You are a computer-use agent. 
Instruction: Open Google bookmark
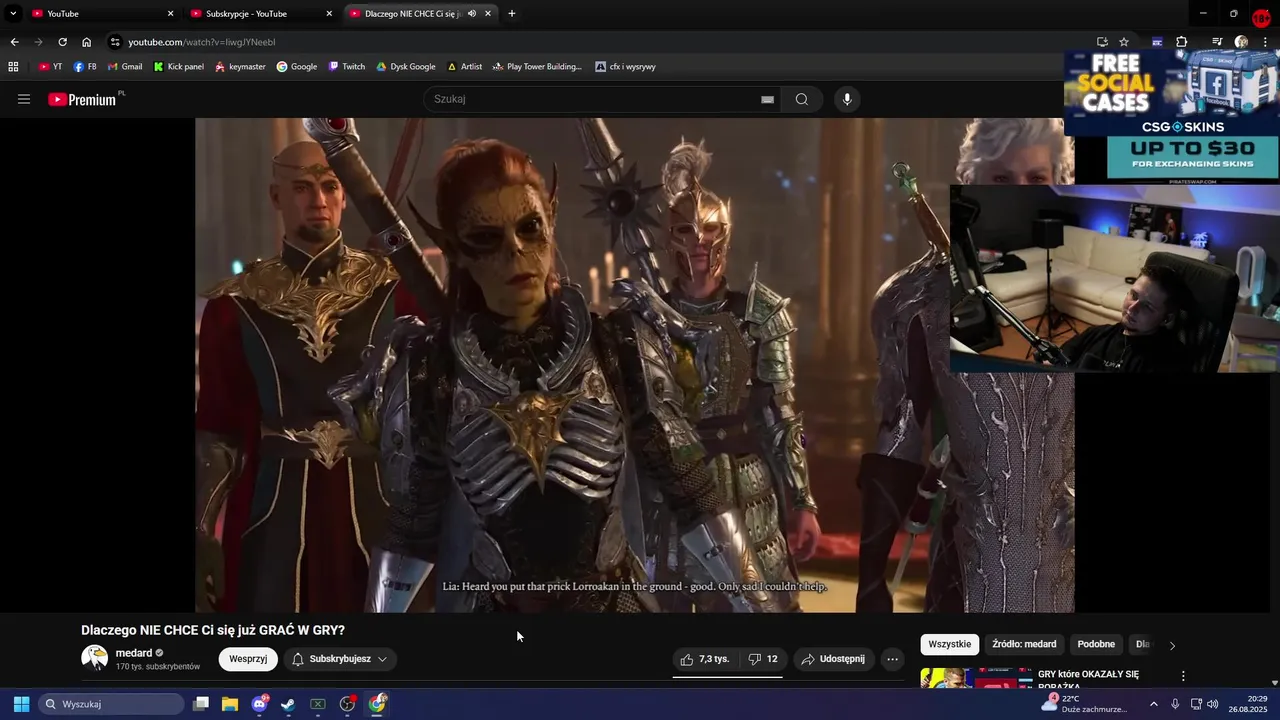coord(297,67)
